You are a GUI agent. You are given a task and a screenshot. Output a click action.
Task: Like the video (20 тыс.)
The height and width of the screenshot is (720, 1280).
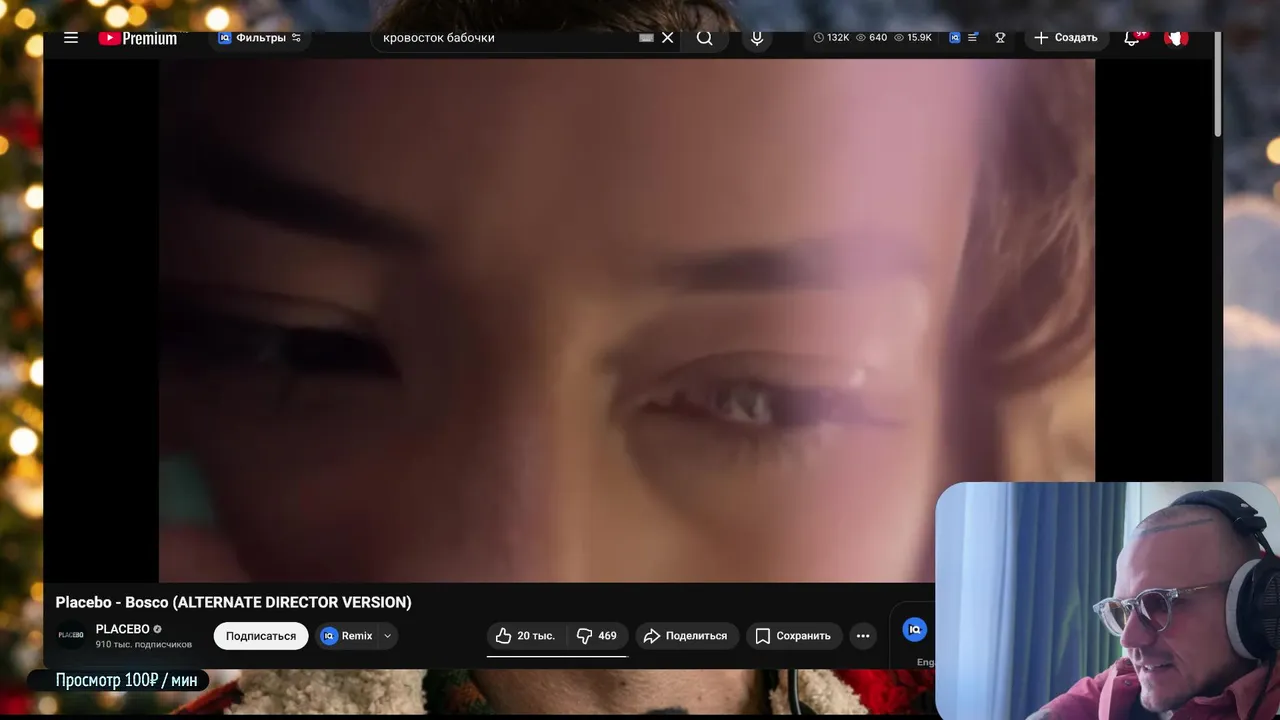tap(526, 636)
